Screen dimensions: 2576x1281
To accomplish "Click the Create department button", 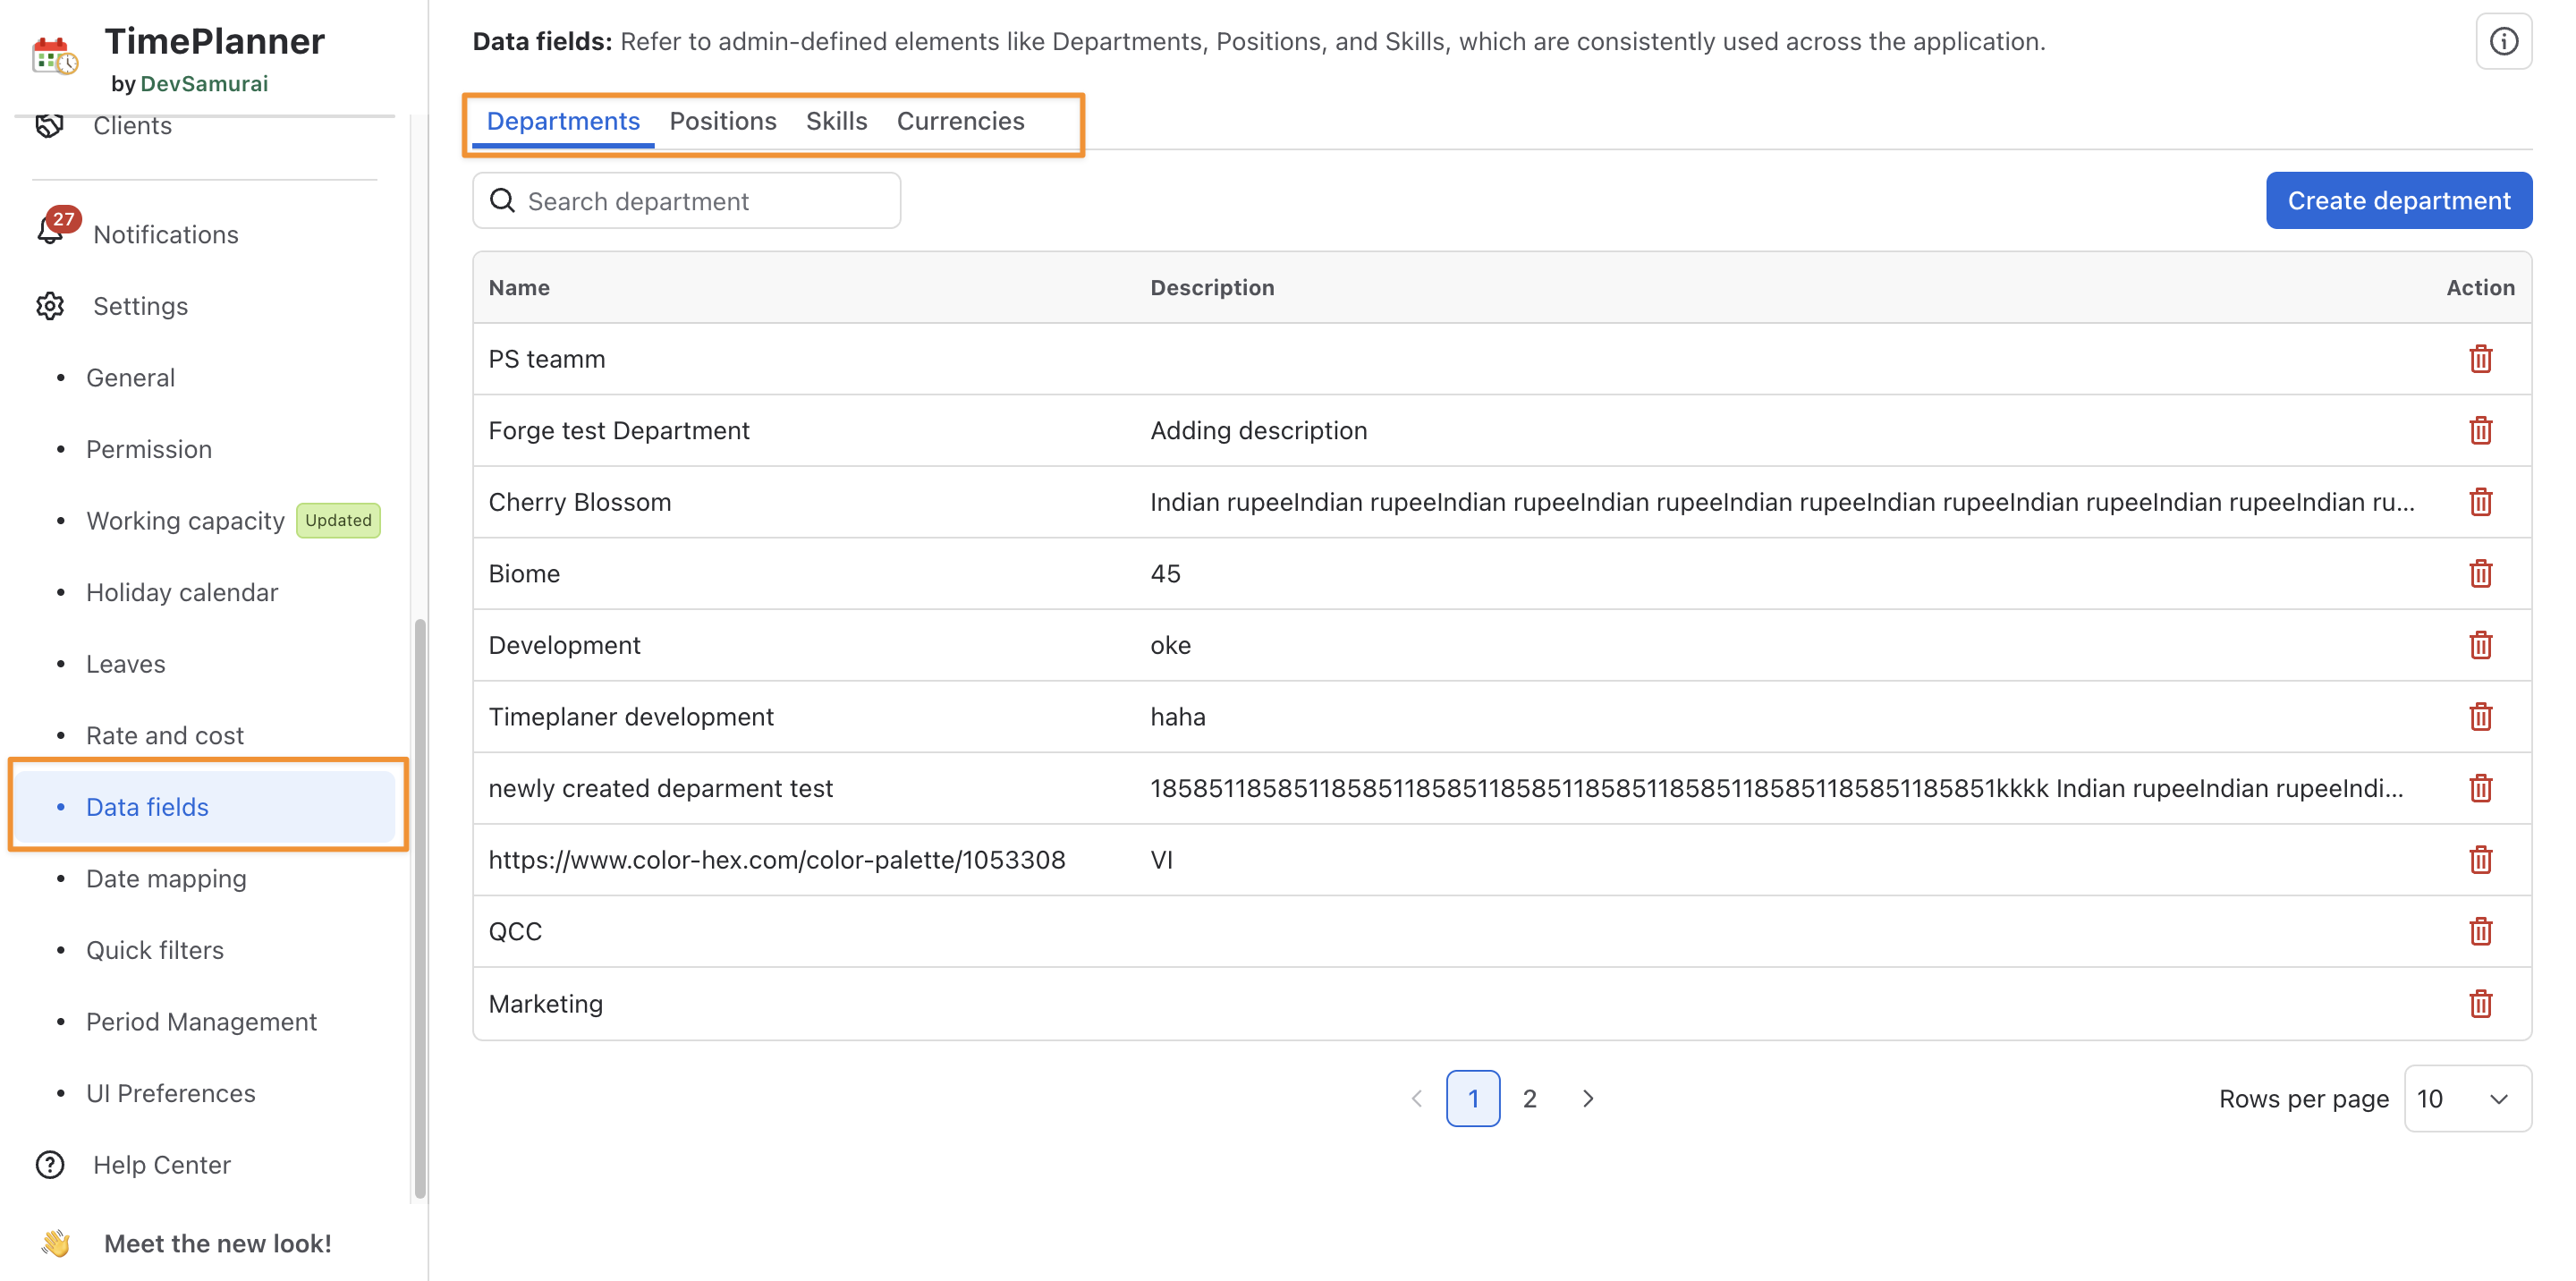I will pos(2398,201).
